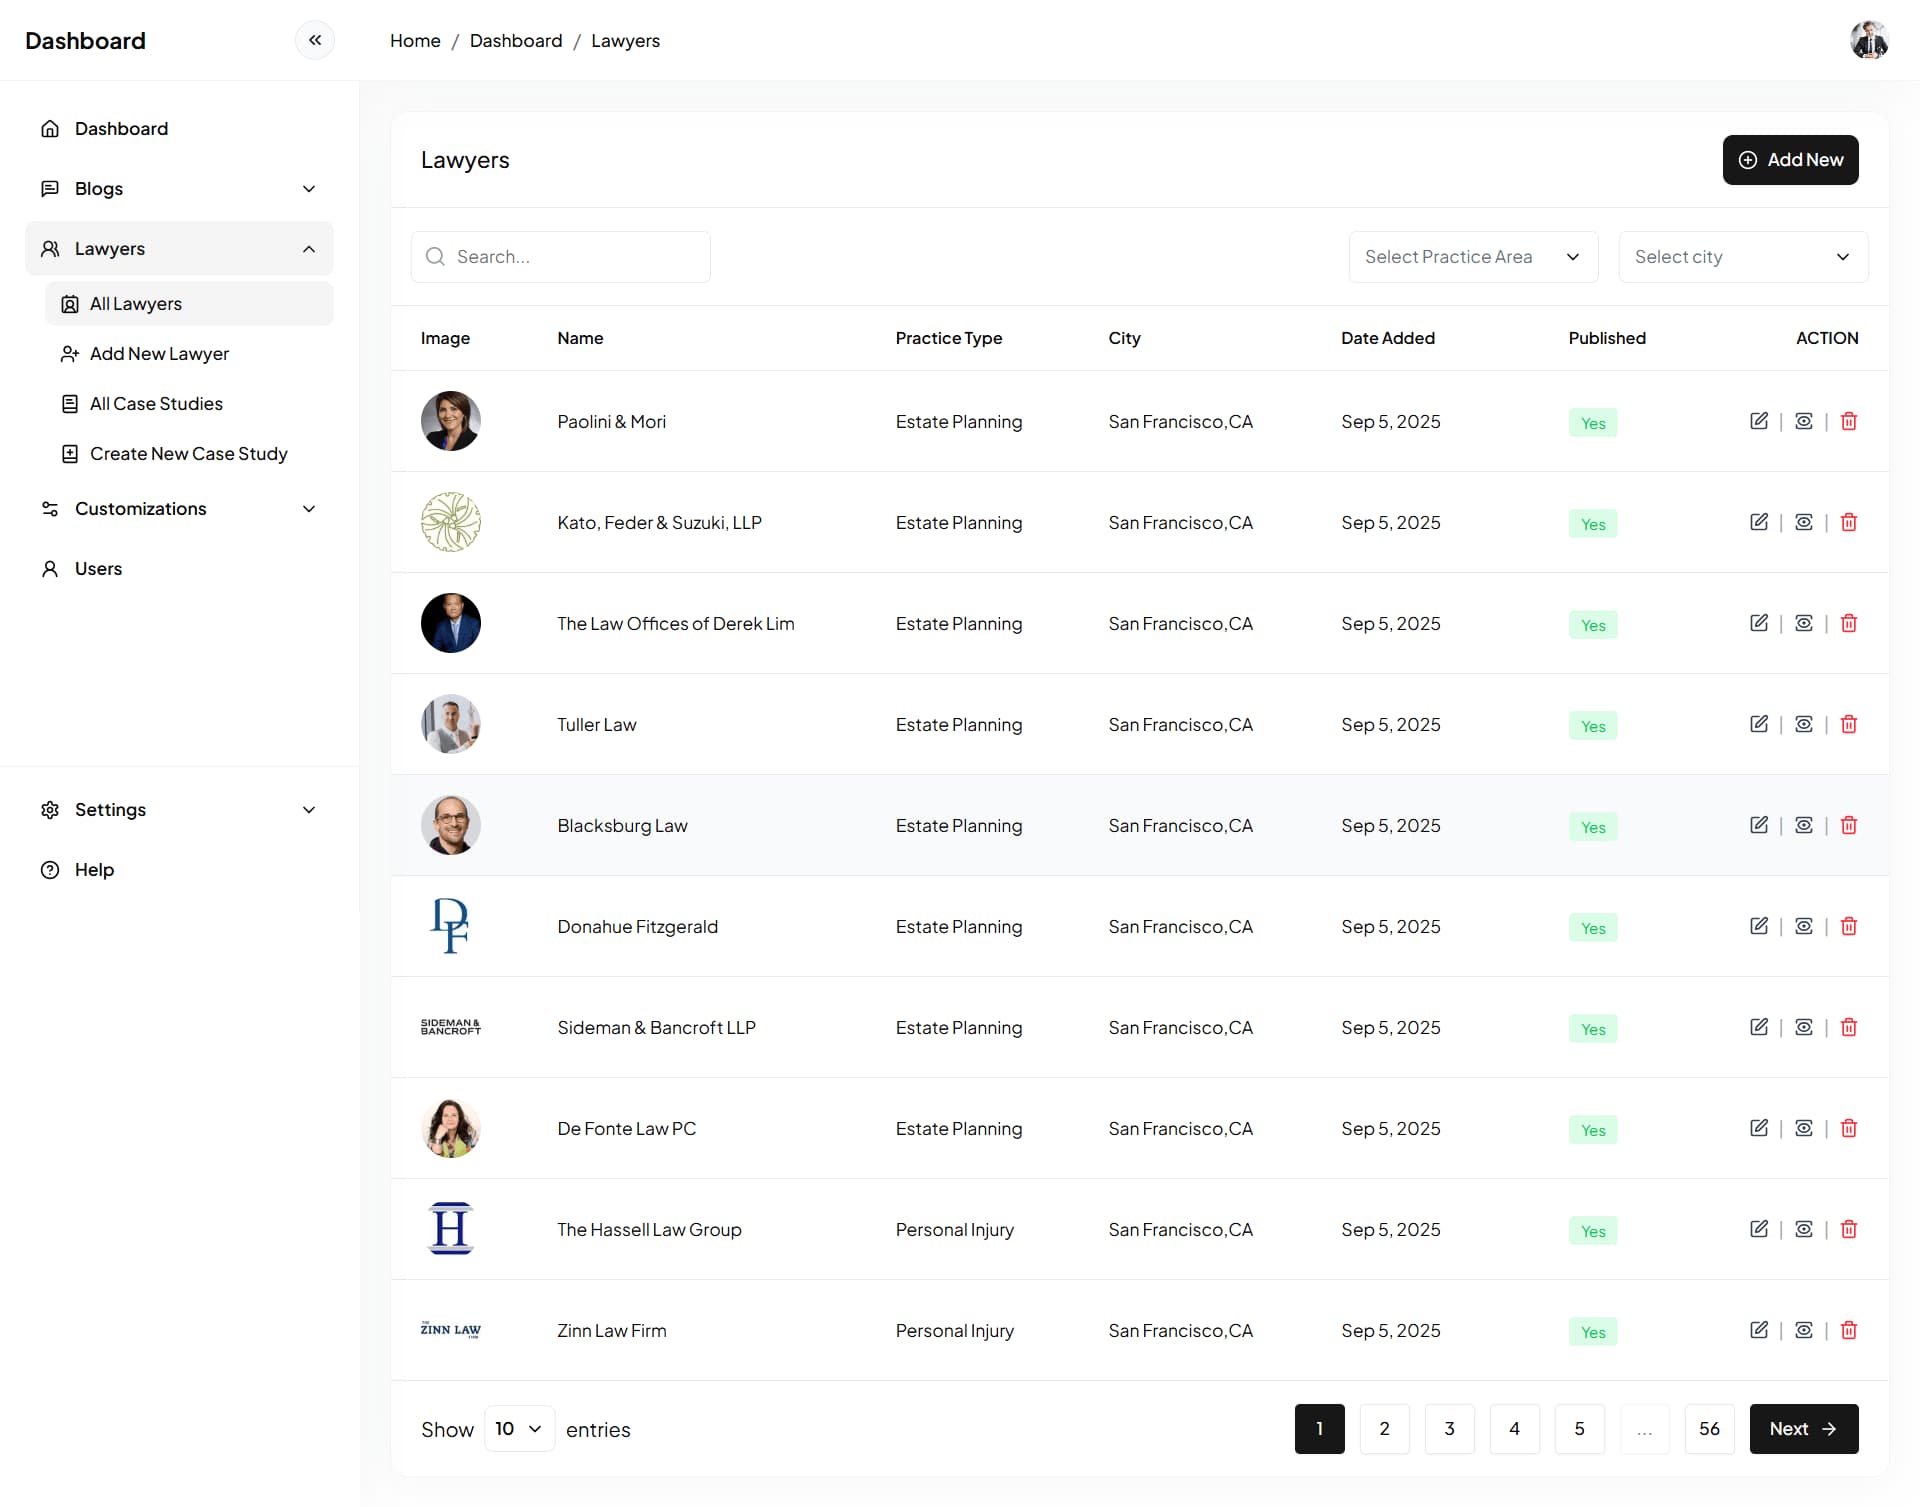
Task: Delete Kato, Feder & Suzuki via trash icon
Action: 1849,522
